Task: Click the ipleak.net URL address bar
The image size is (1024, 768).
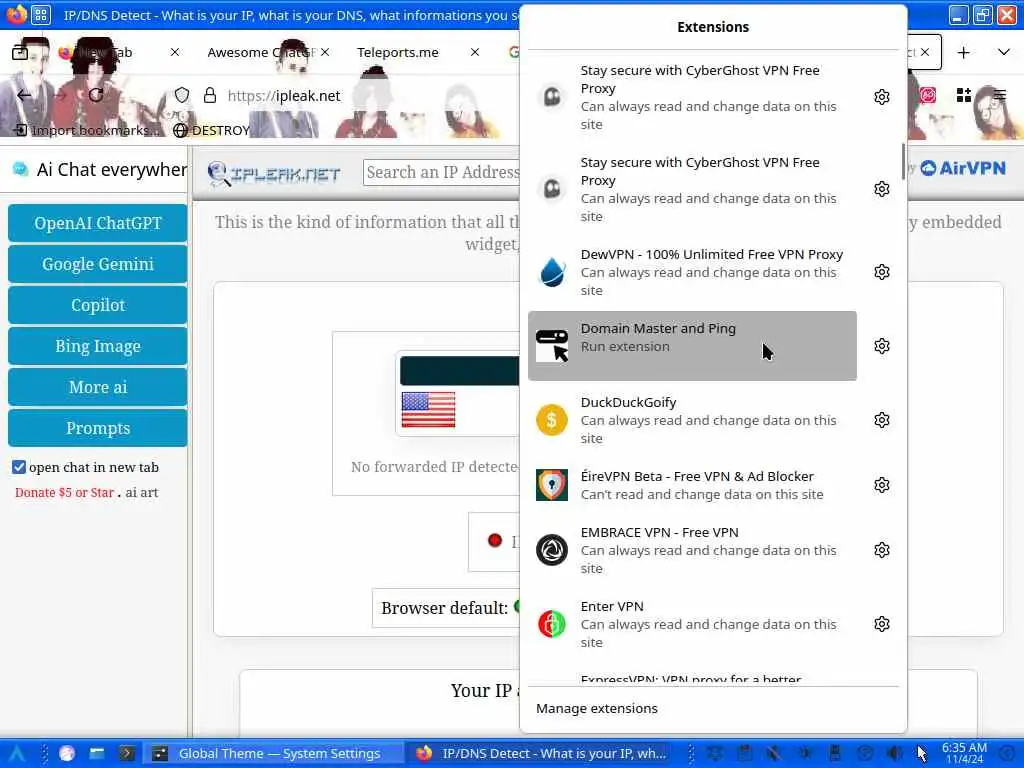Action: 284,95
